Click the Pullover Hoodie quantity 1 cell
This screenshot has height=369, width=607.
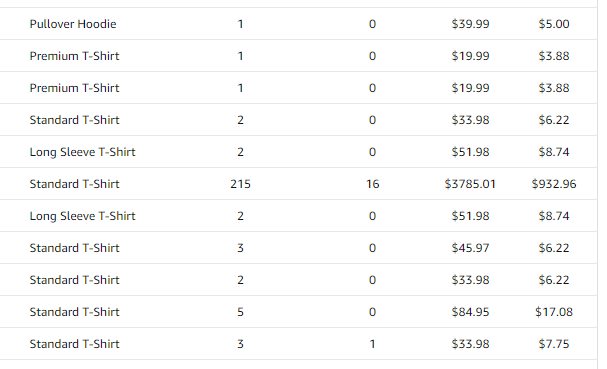pyautogui.click(x=240, y=24)
